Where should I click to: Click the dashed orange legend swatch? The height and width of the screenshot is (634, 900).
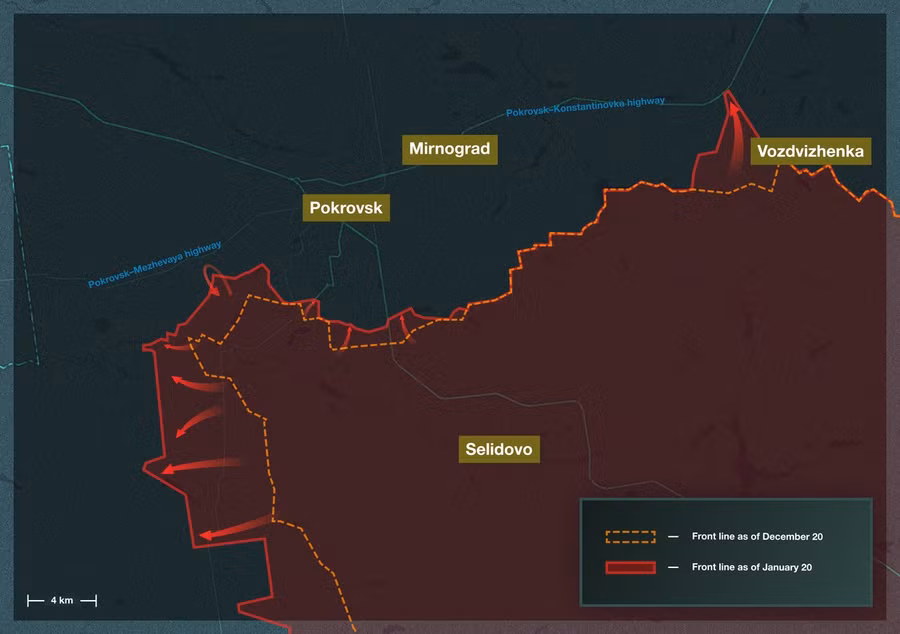630,537
